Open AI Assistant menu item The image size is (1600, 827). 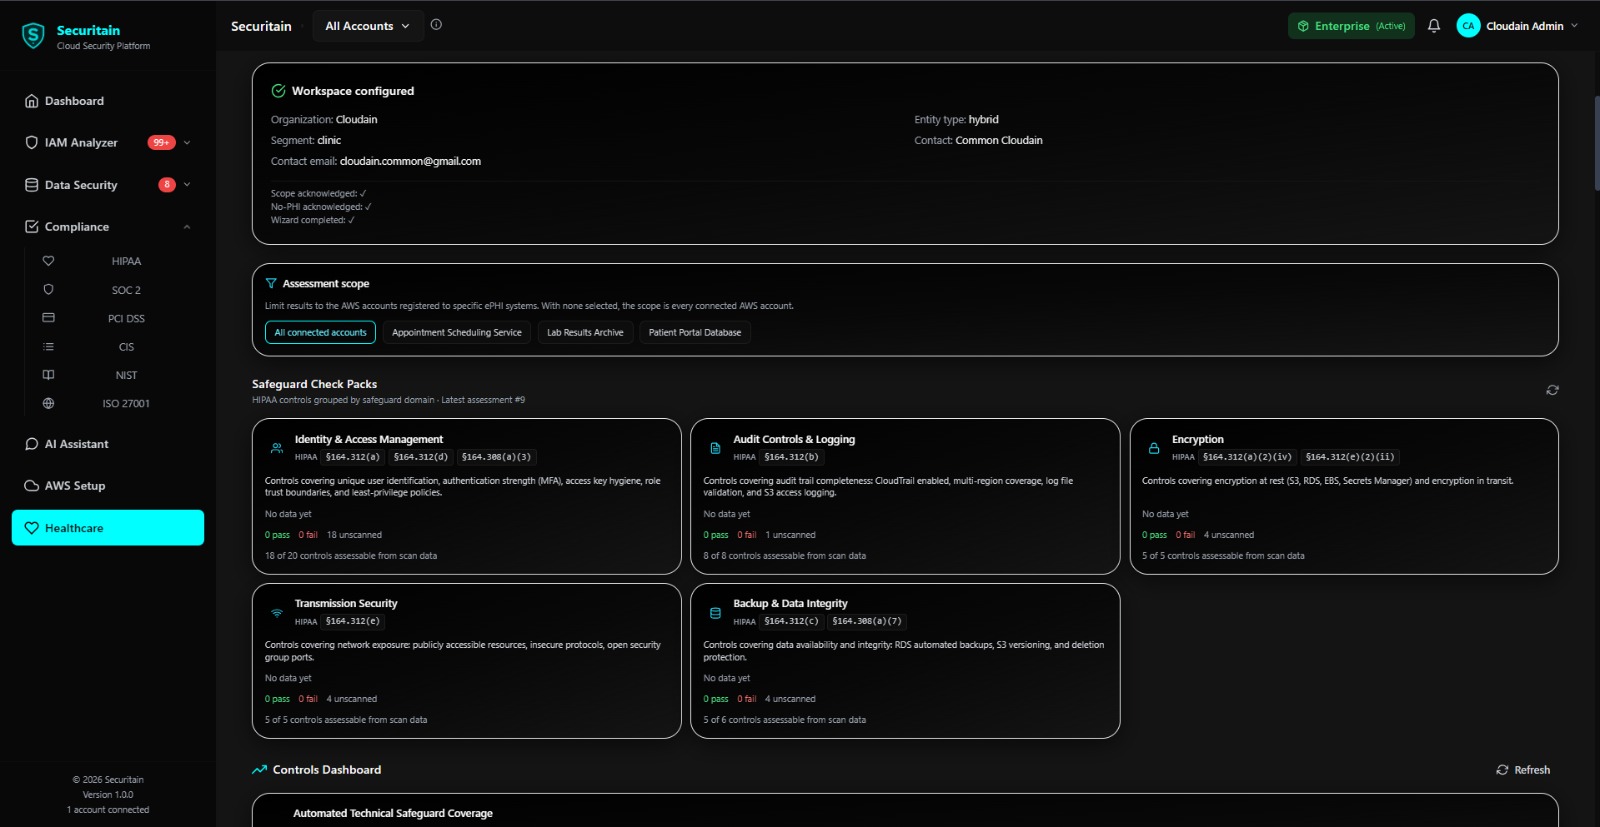108,444
